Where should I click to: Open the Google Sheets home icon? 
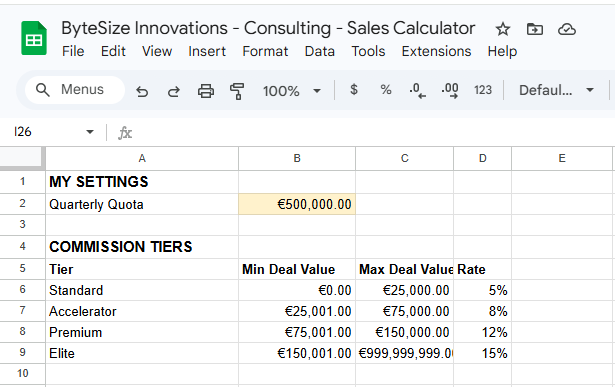click(34, 38)
